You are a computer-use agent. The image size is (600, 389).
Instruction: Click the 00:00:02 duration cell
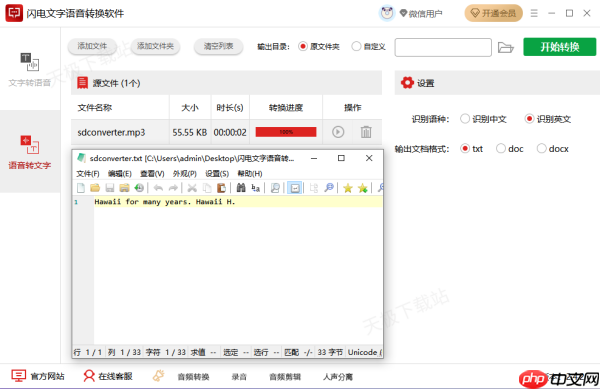point(230,132)
